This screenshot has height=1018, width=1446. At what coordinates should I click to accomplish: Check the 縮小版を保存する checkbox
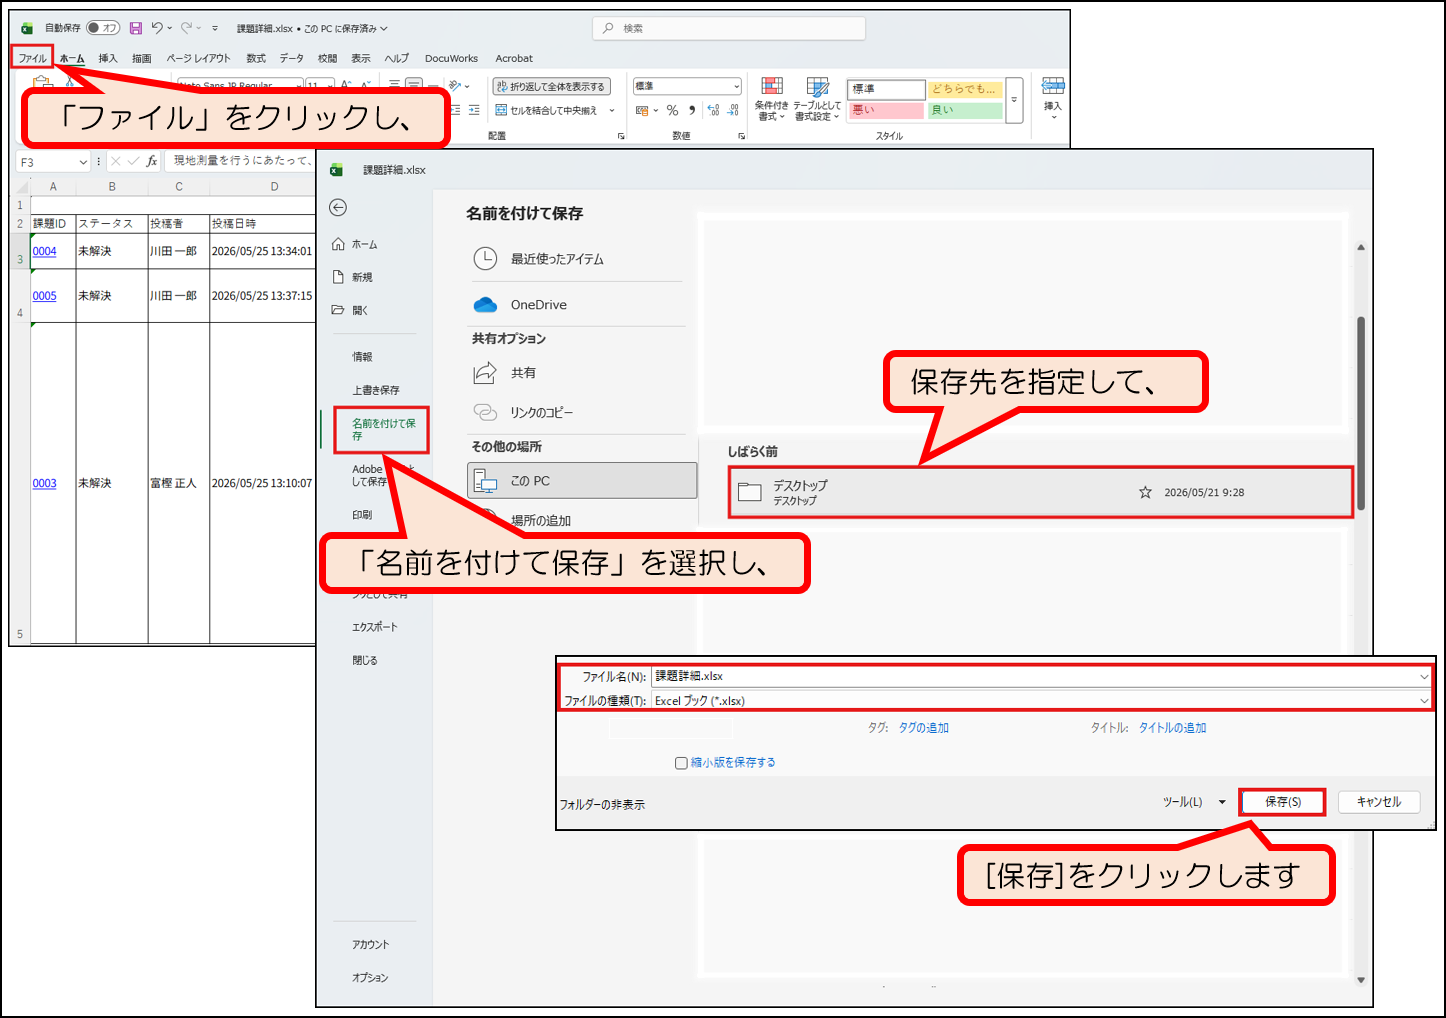pos(681,763)
